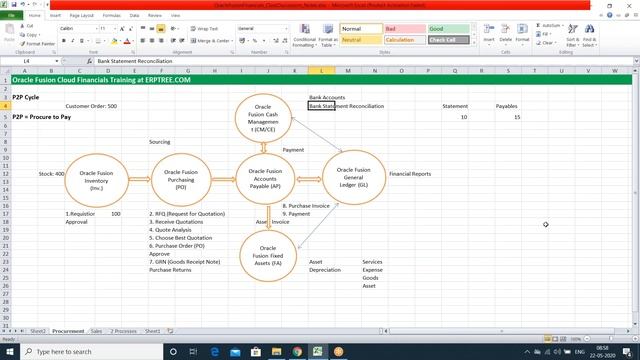Screen dimensions: 640x360
Task: Click the AutoSum sigma icon
Action: pyautogui.click(x=538, y=25)
